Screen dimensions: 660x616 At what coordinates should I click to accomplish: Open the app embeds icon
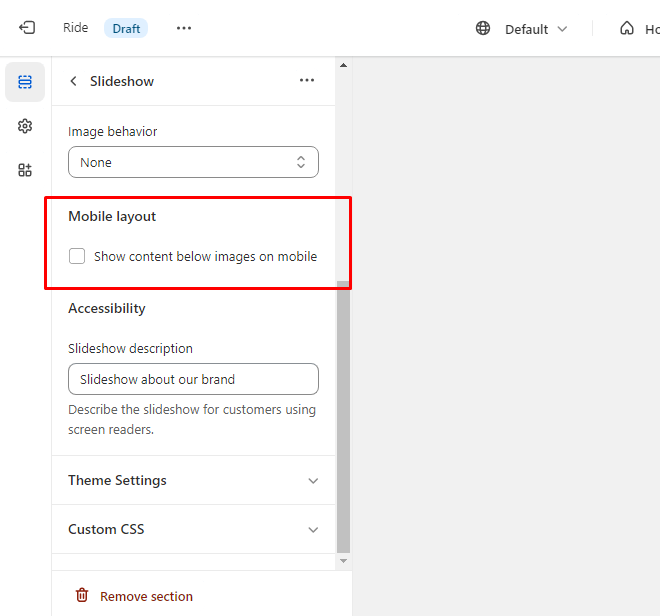point(25,170)
